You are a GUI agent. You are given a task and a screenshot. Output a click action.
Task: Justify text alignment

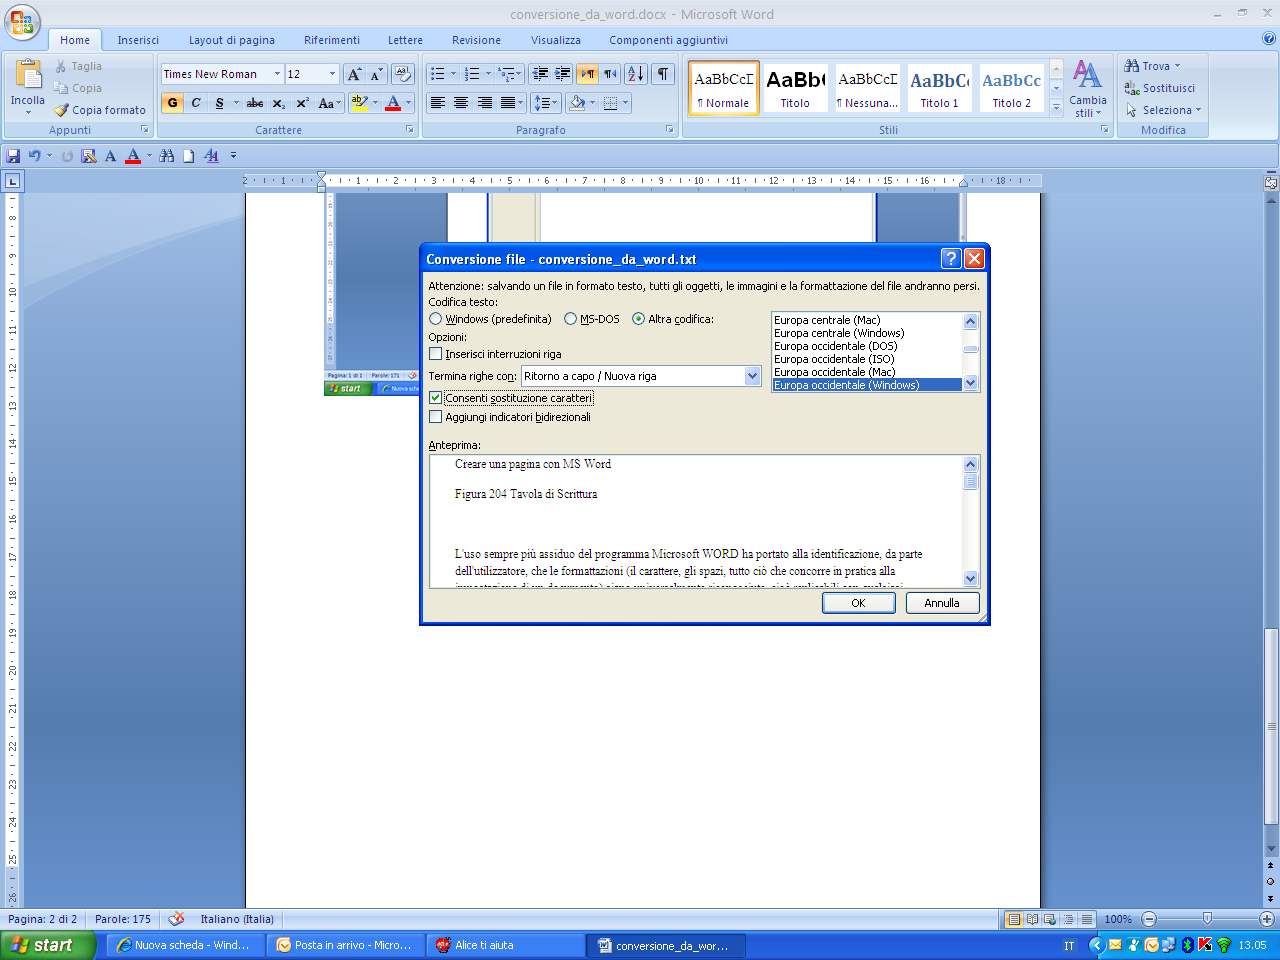tap(508, 103)
